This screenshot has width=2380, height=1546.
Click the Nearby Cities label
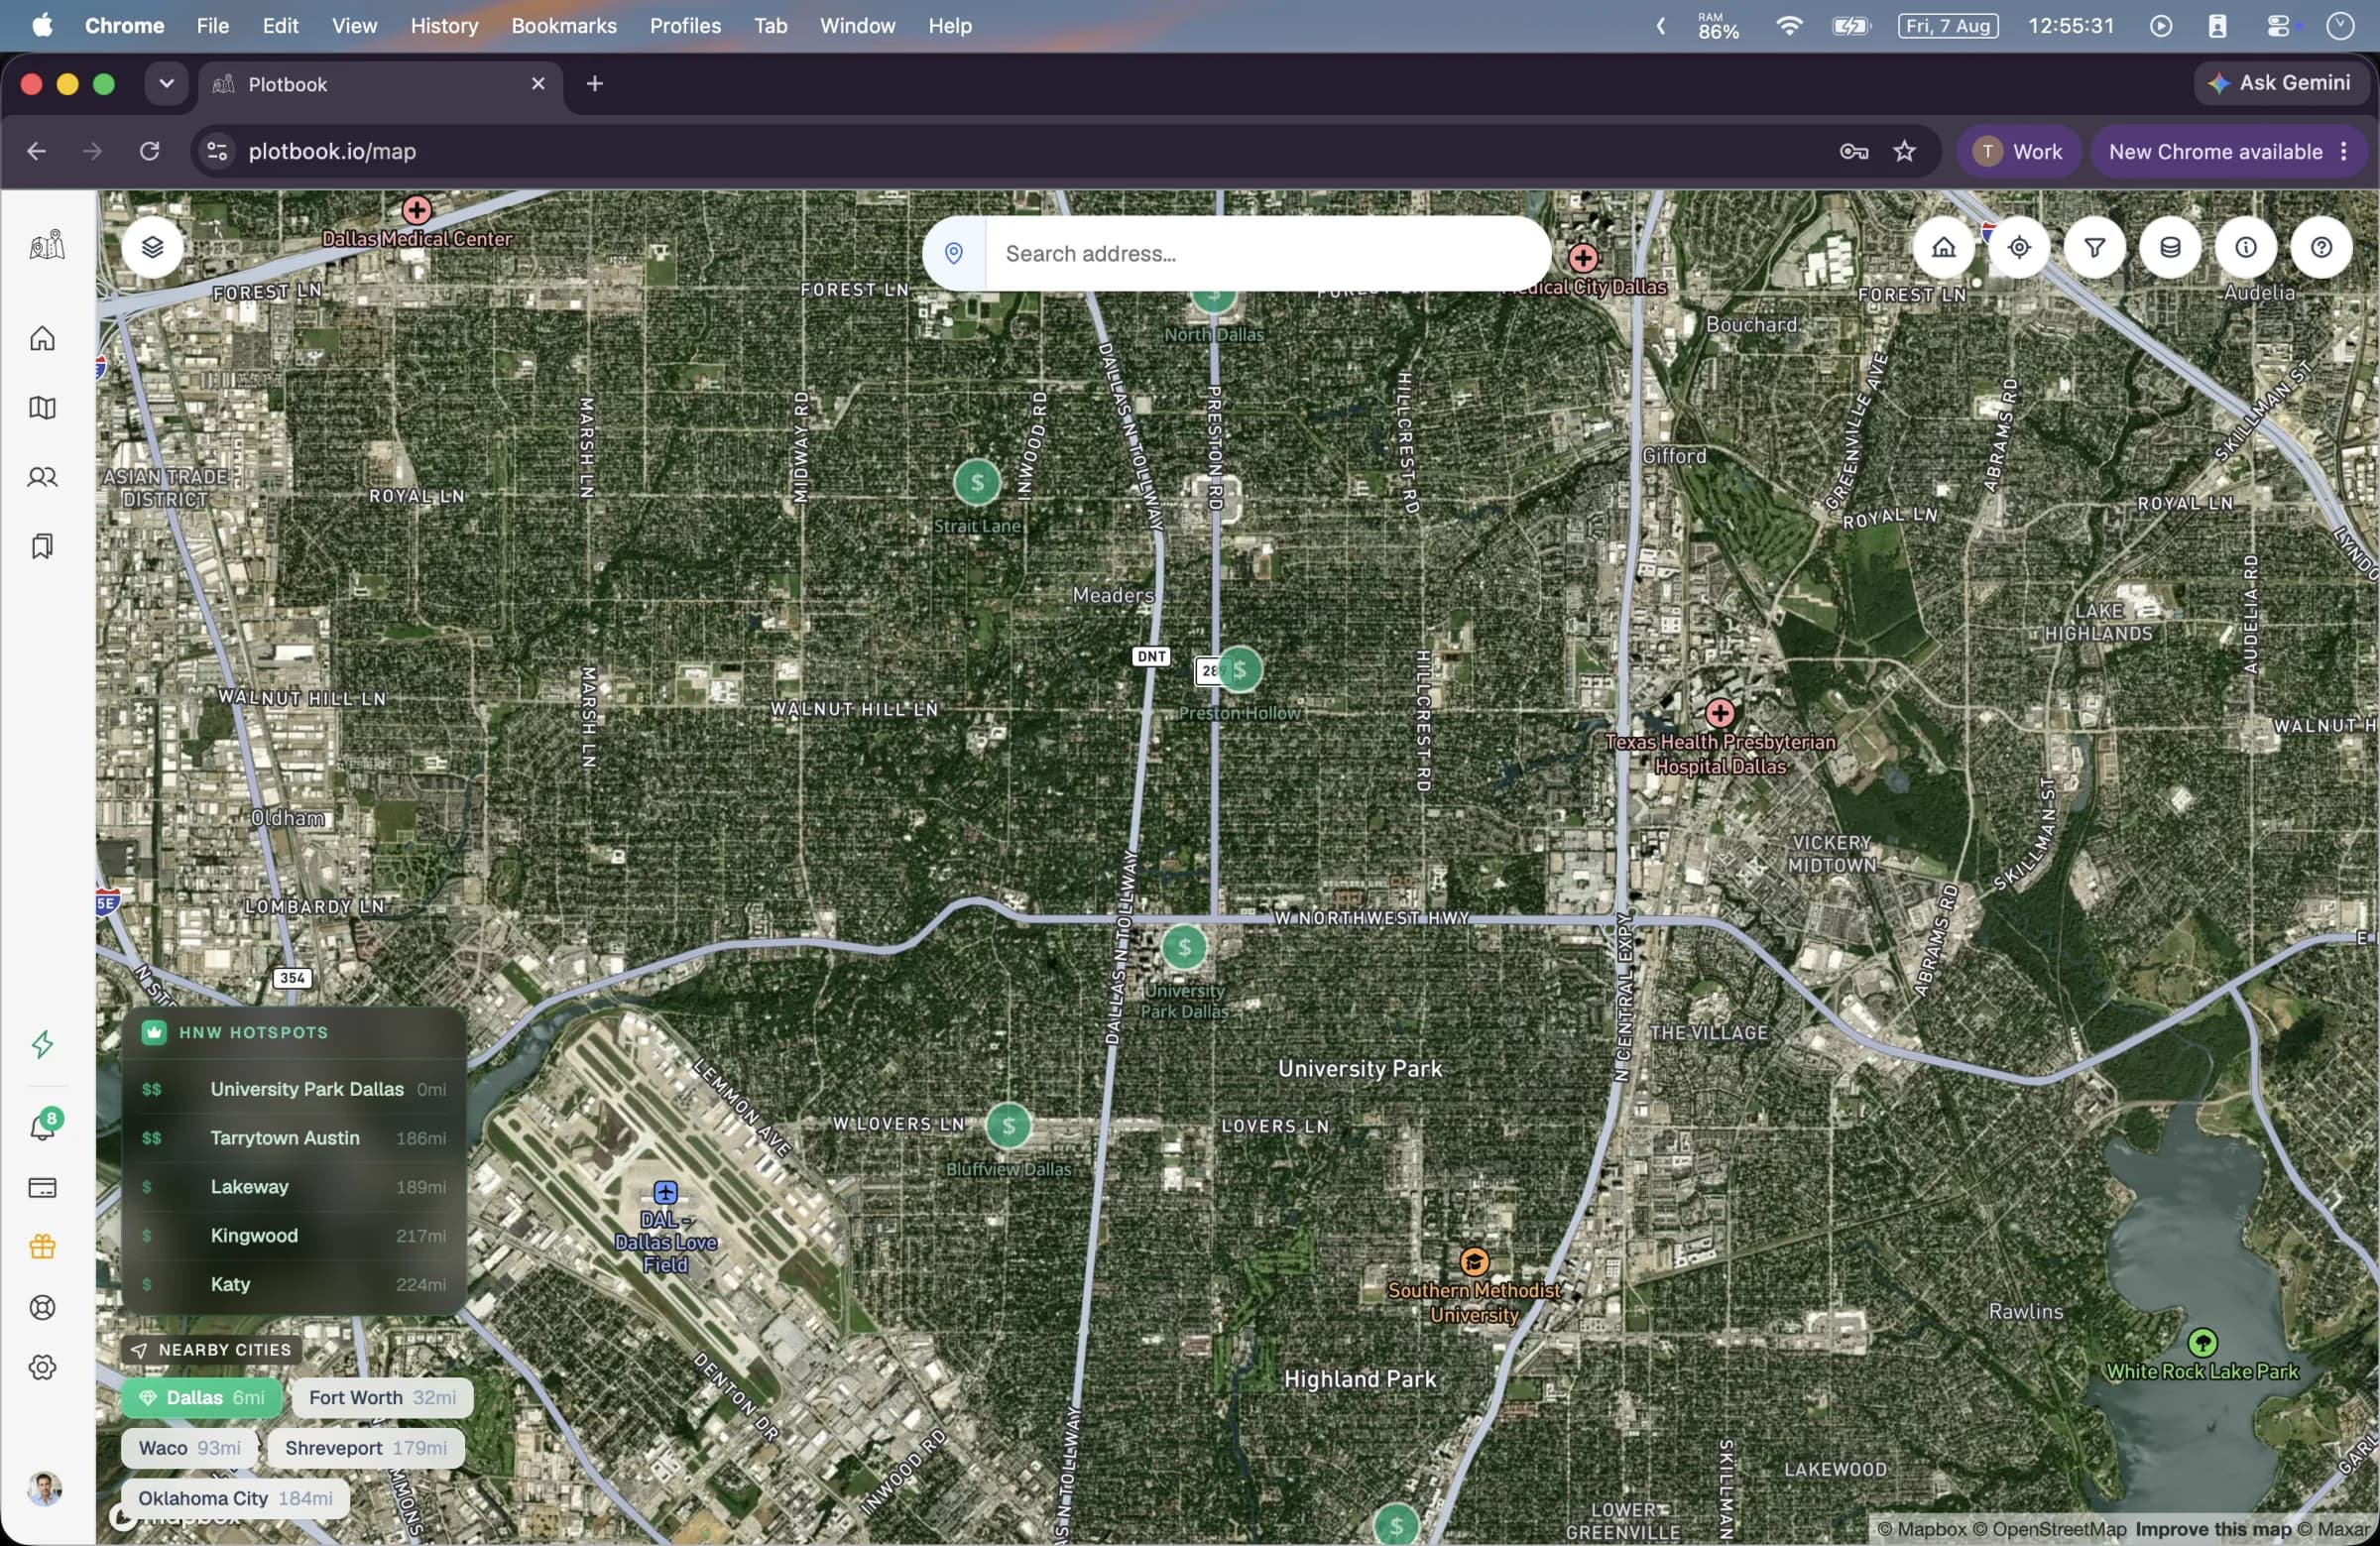pos(212,1350)
